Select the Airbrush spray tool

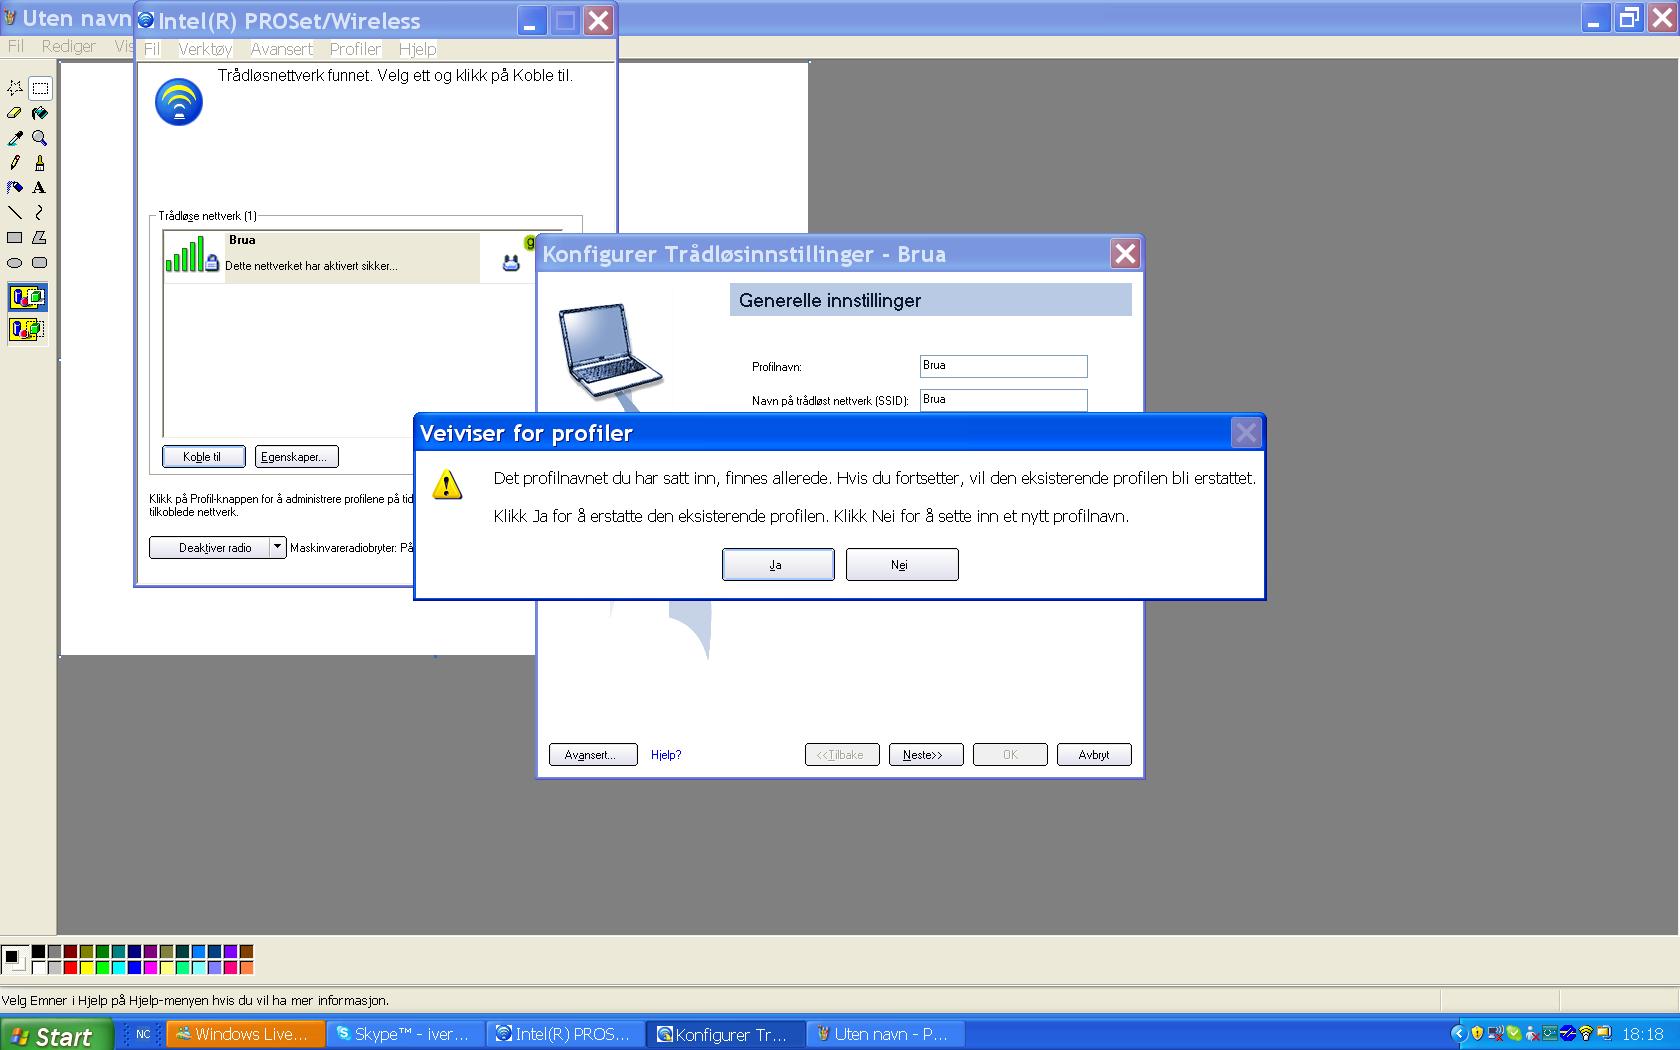pyautogui.click(x=15, y=188)
